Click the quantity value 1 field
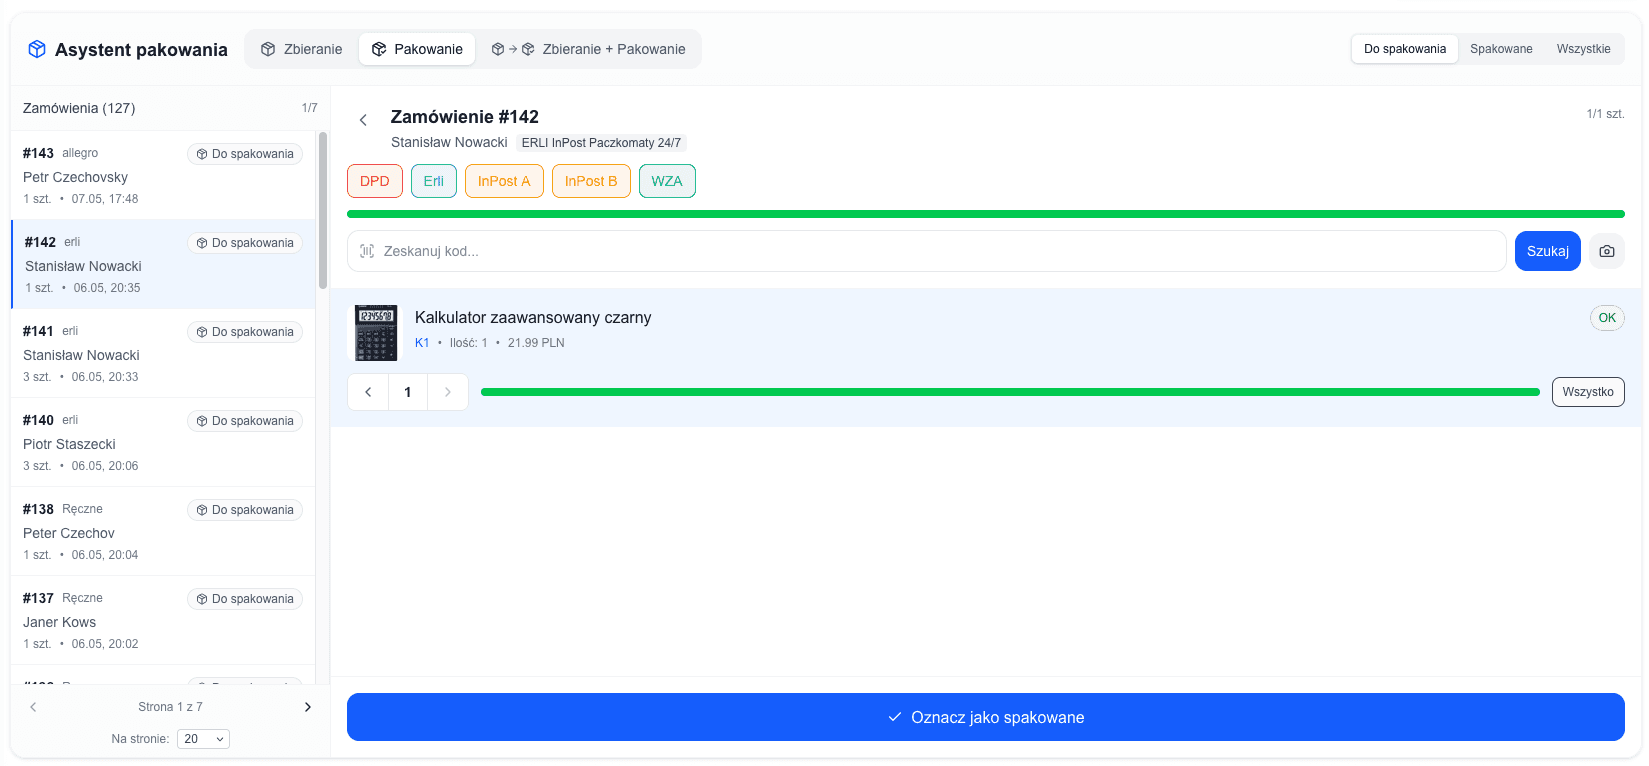 pyautogui.click(x=408, y=392)
